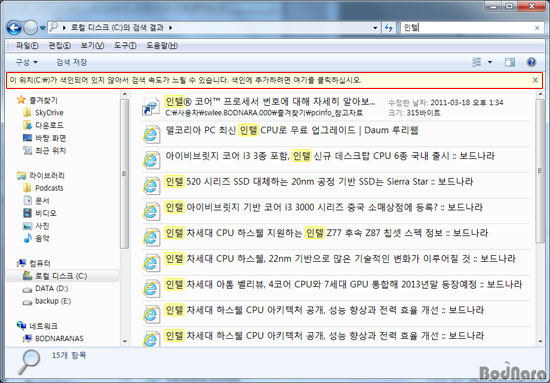Screen dimensions: 550x383
Task: Expand the view options dropdown arrow
Action: click(490, 62)
